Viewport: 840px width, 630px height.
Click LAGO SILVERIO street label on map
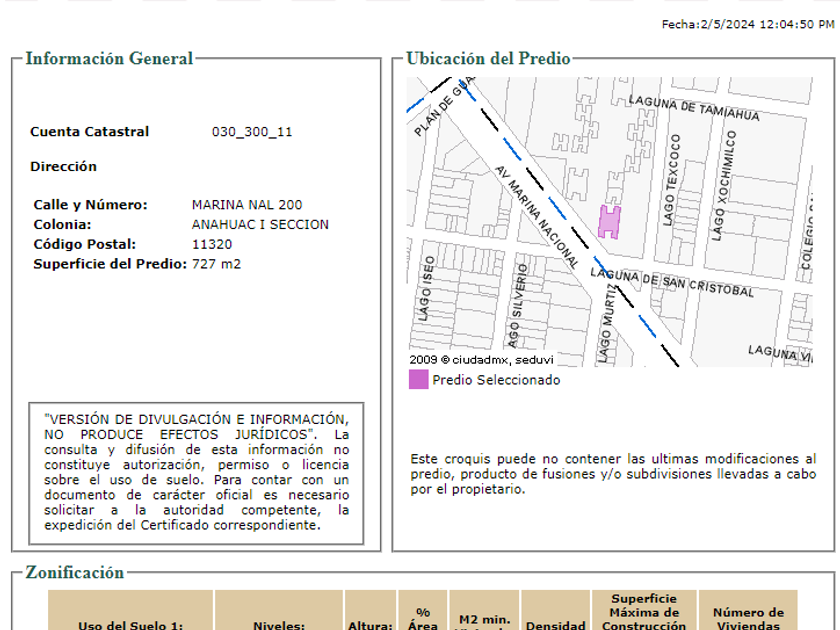click(518, 305)
